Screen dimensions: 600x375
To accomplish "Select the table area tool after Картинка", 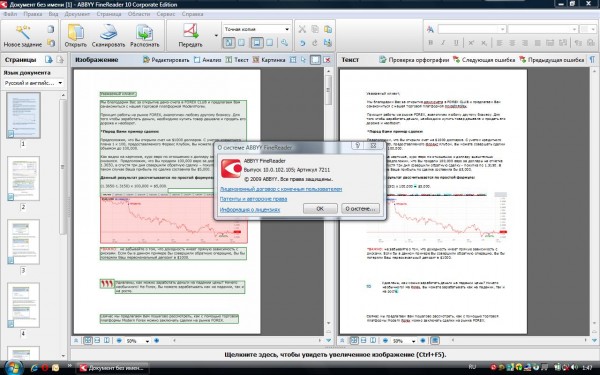I will 293,60.
